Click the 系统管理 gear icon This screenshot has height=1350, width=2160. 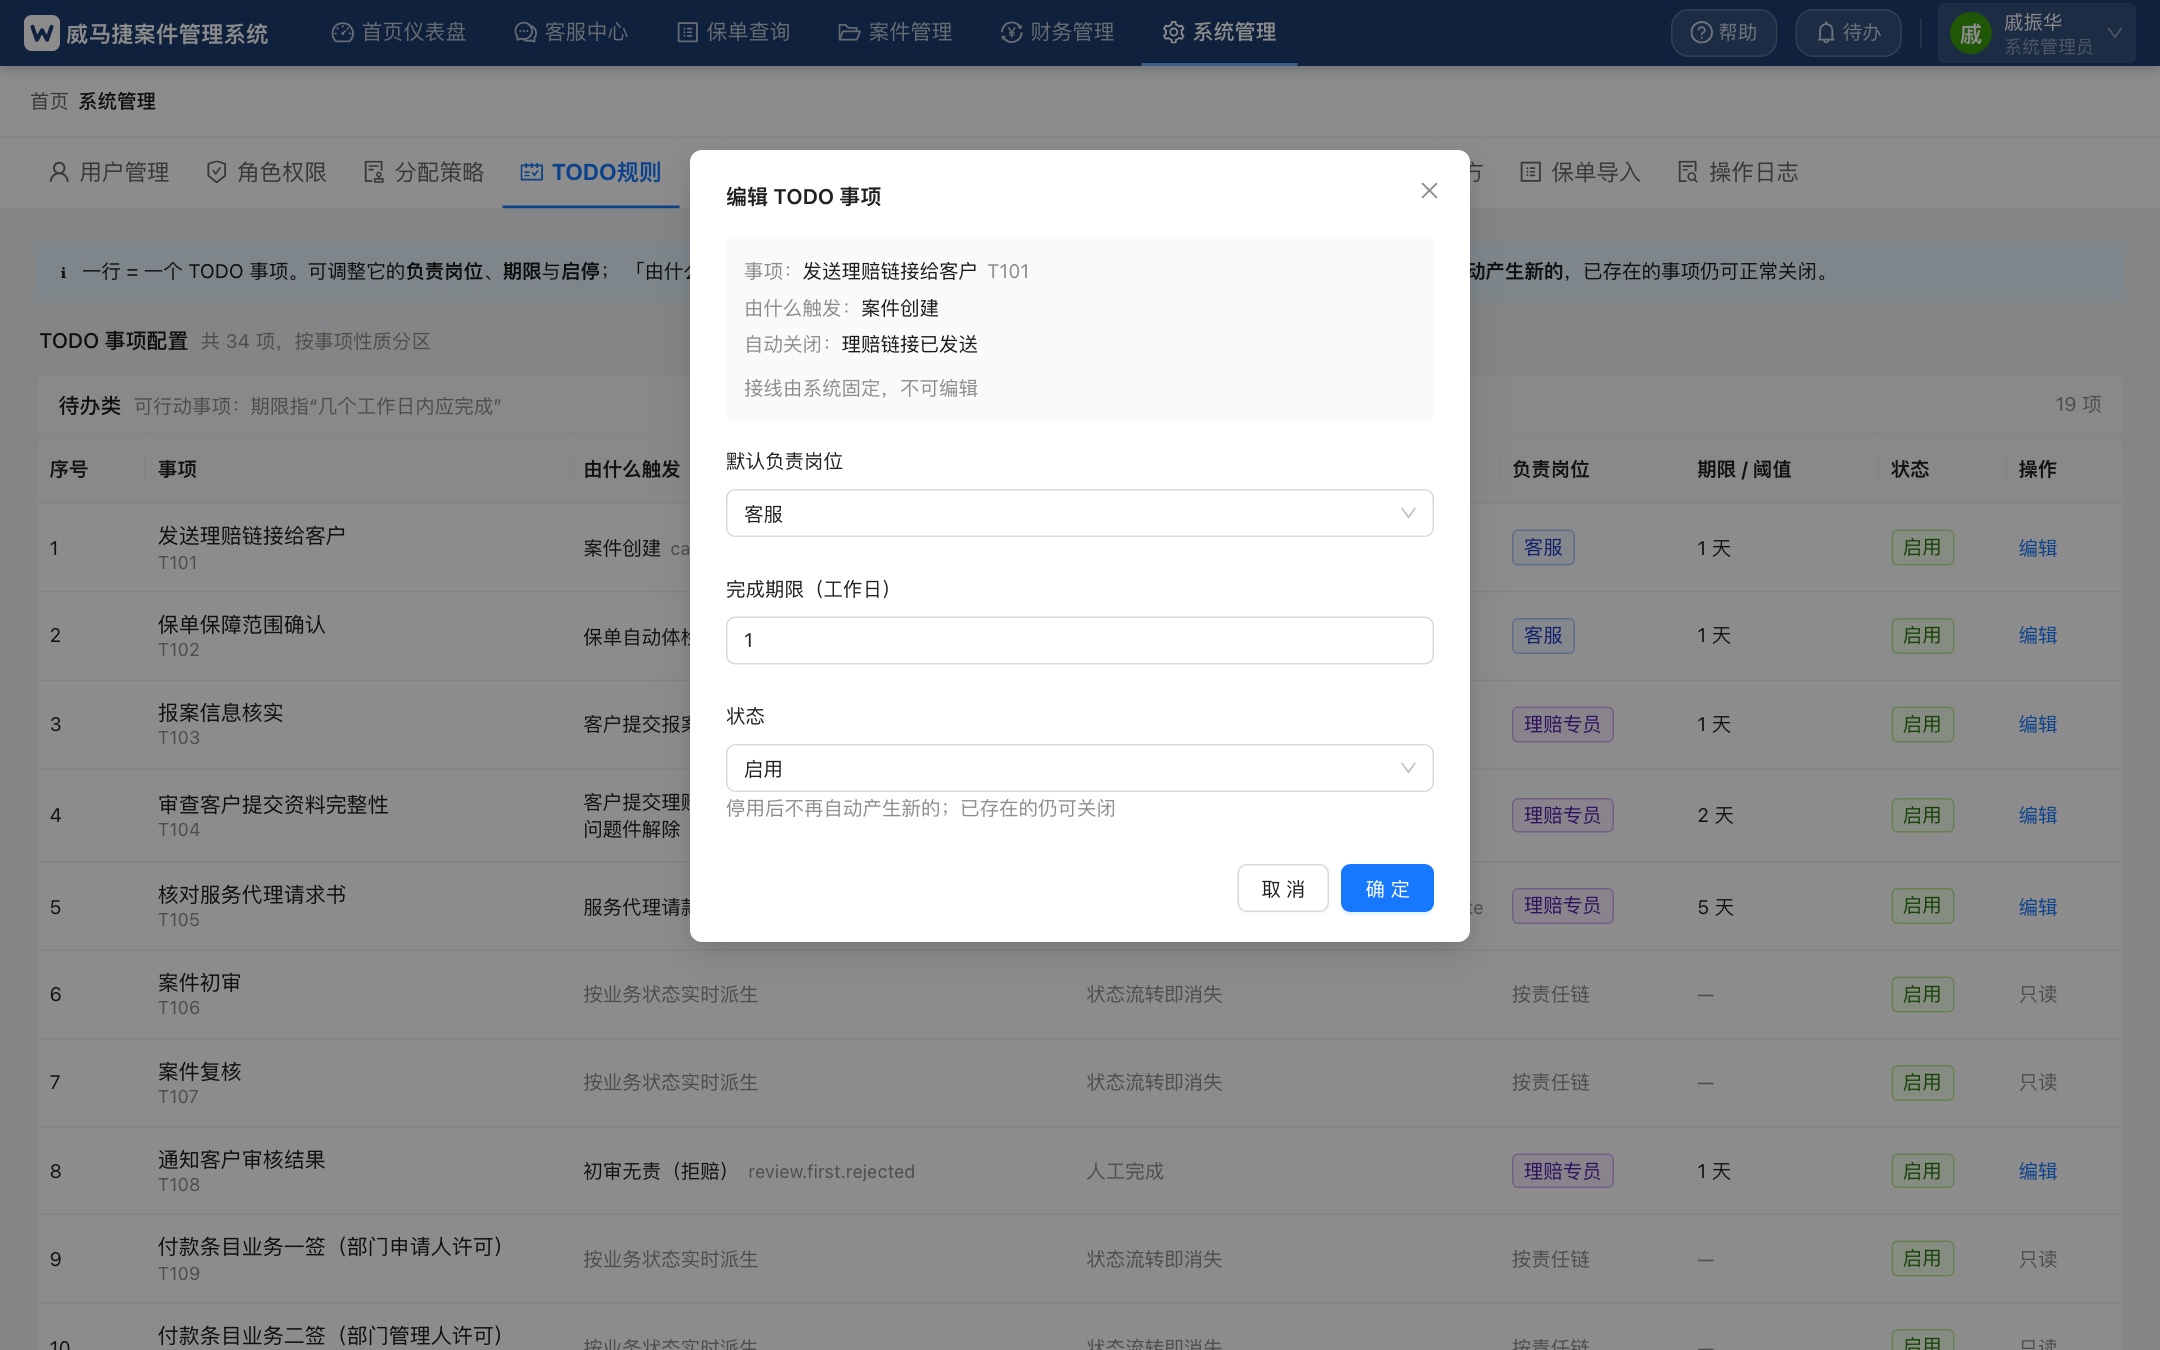point(1173,33)
